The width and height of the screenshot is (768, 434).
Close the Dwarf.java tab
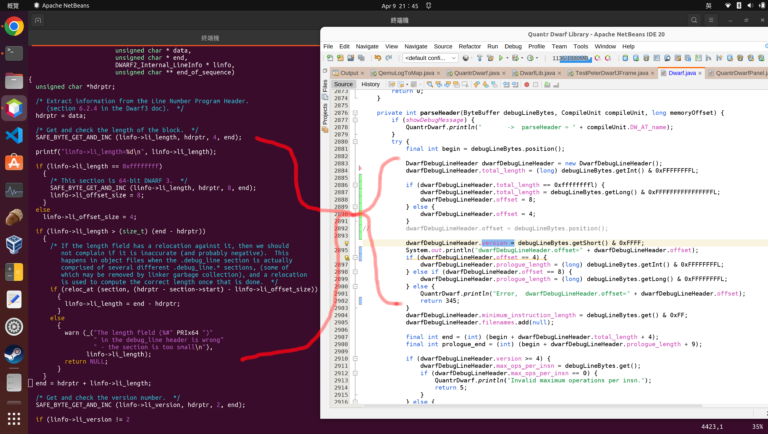pos(700,73)
